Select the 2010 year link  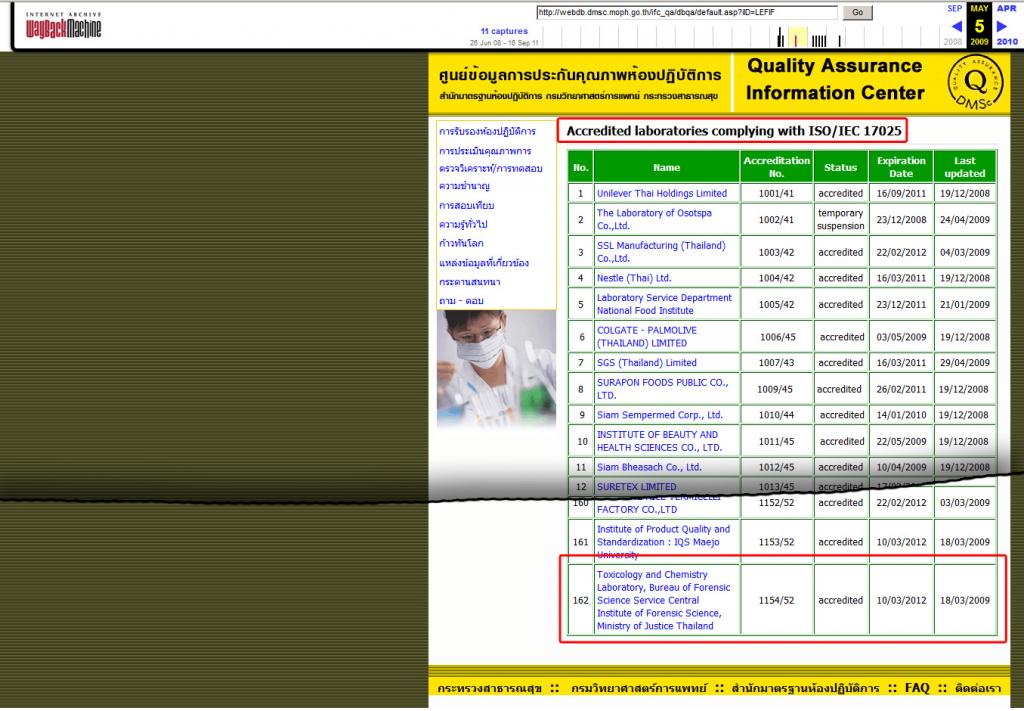pos(1006,42)
